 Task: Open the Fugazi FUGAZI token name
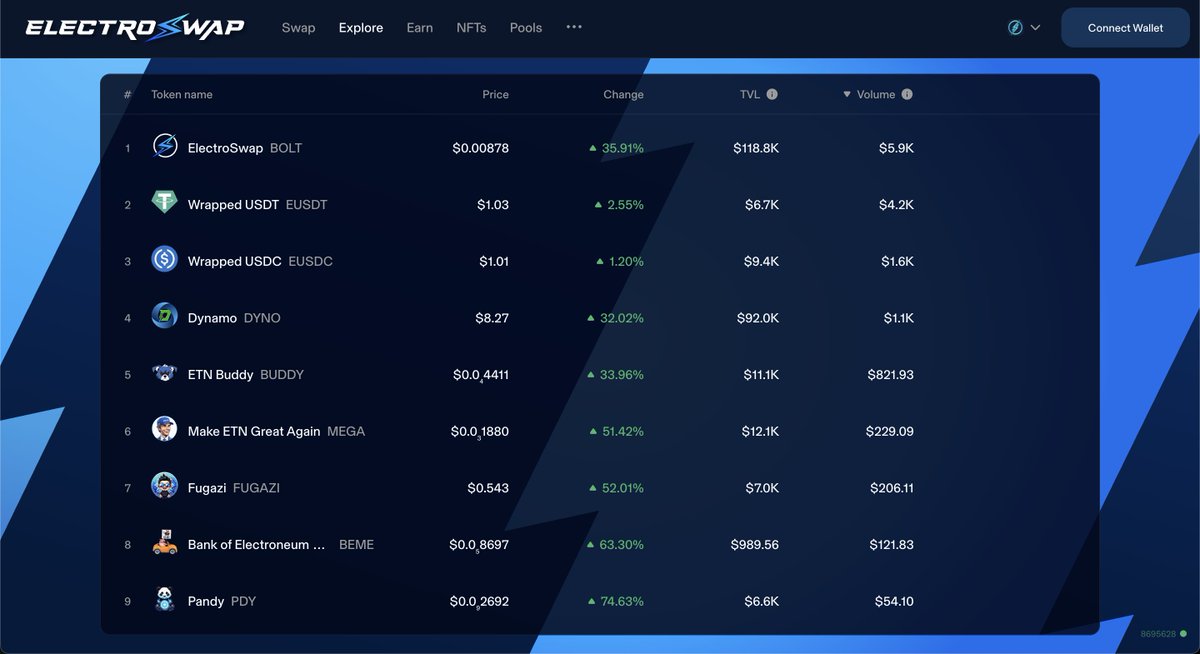pyautogui.click(x=234, y=488)
